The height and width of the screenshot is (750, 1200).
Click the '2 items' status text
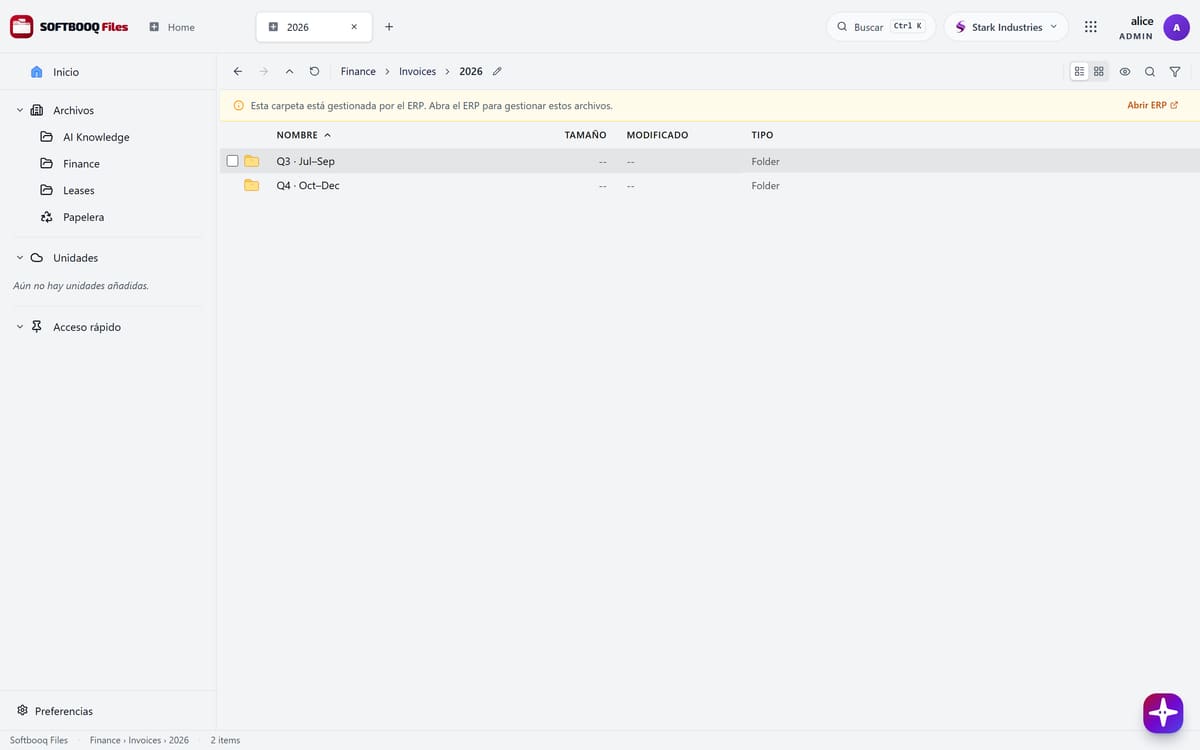coord(225,740)
